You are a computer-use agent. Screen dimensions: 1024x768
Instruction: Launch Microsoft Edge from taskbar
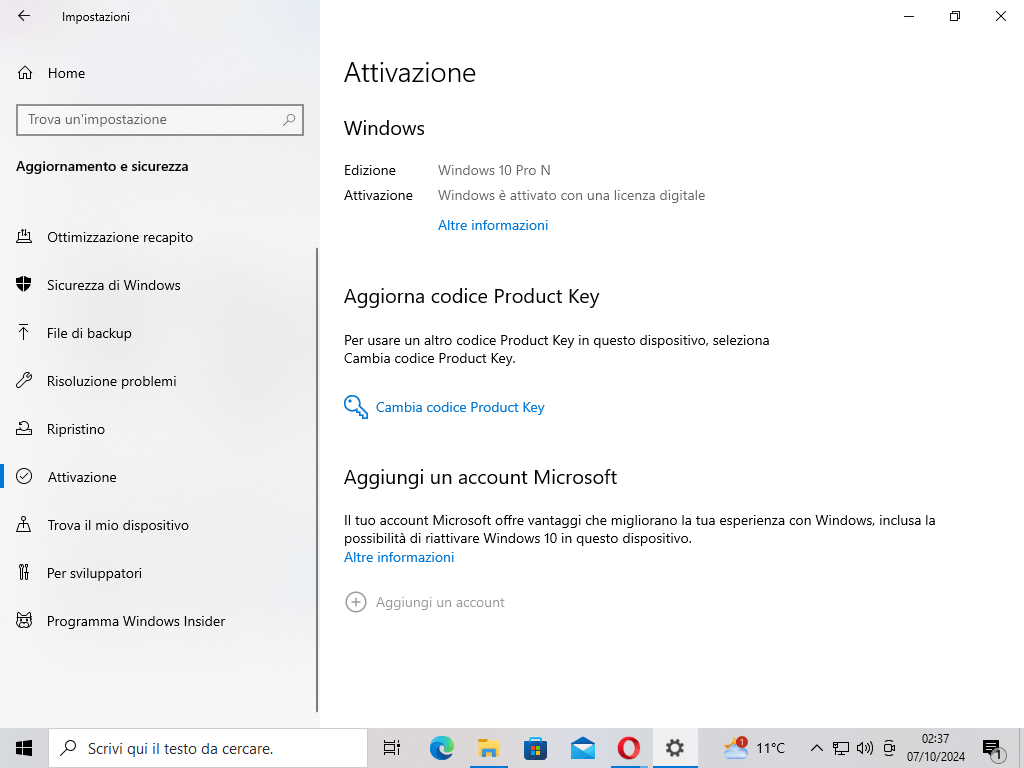(441, 748)
